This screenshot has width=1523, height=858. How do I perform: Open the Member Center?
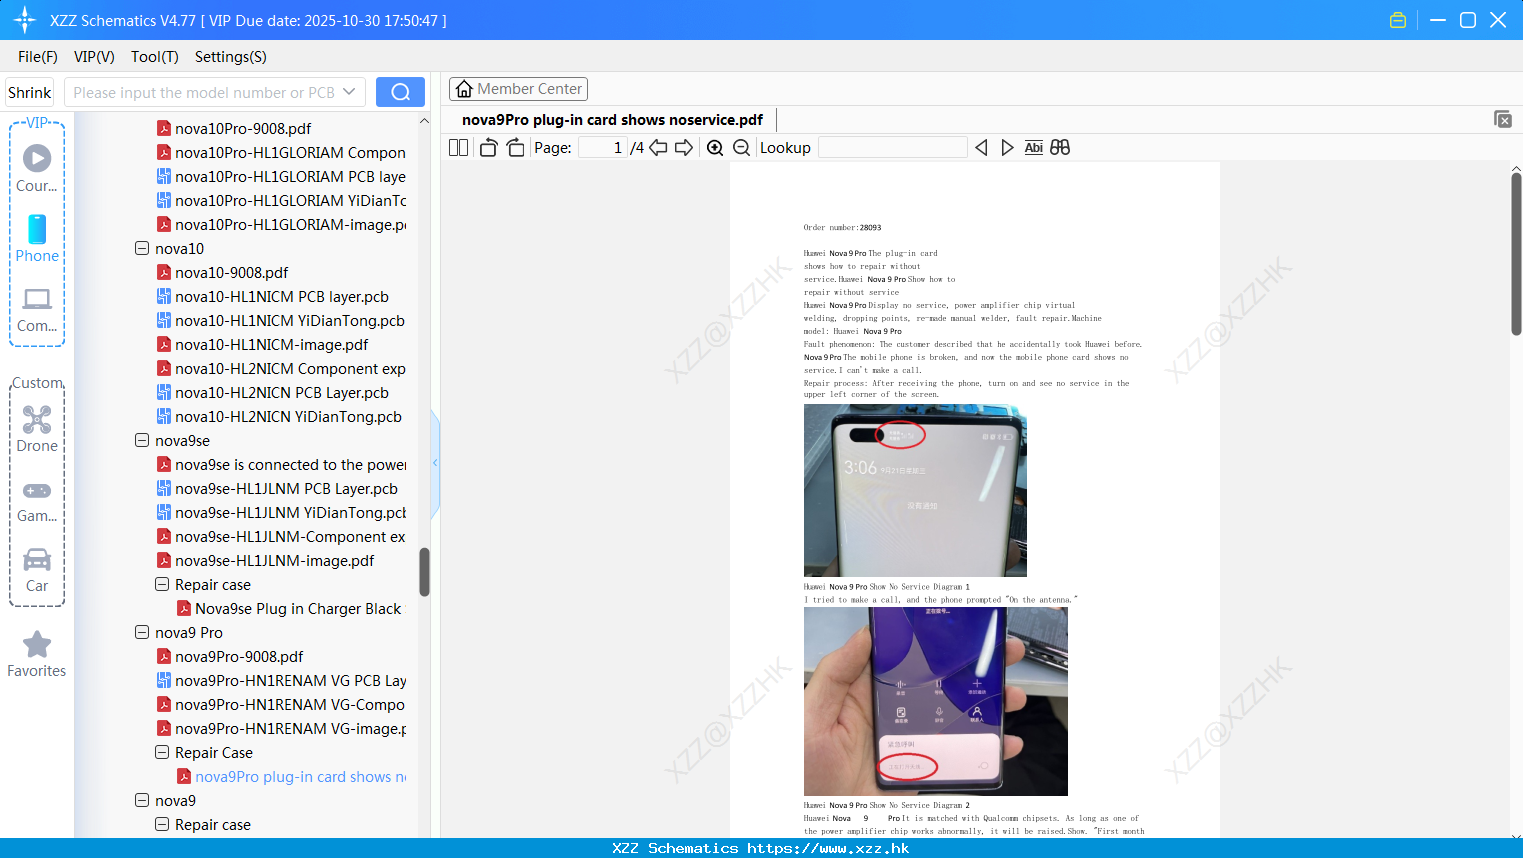point(518,89)
